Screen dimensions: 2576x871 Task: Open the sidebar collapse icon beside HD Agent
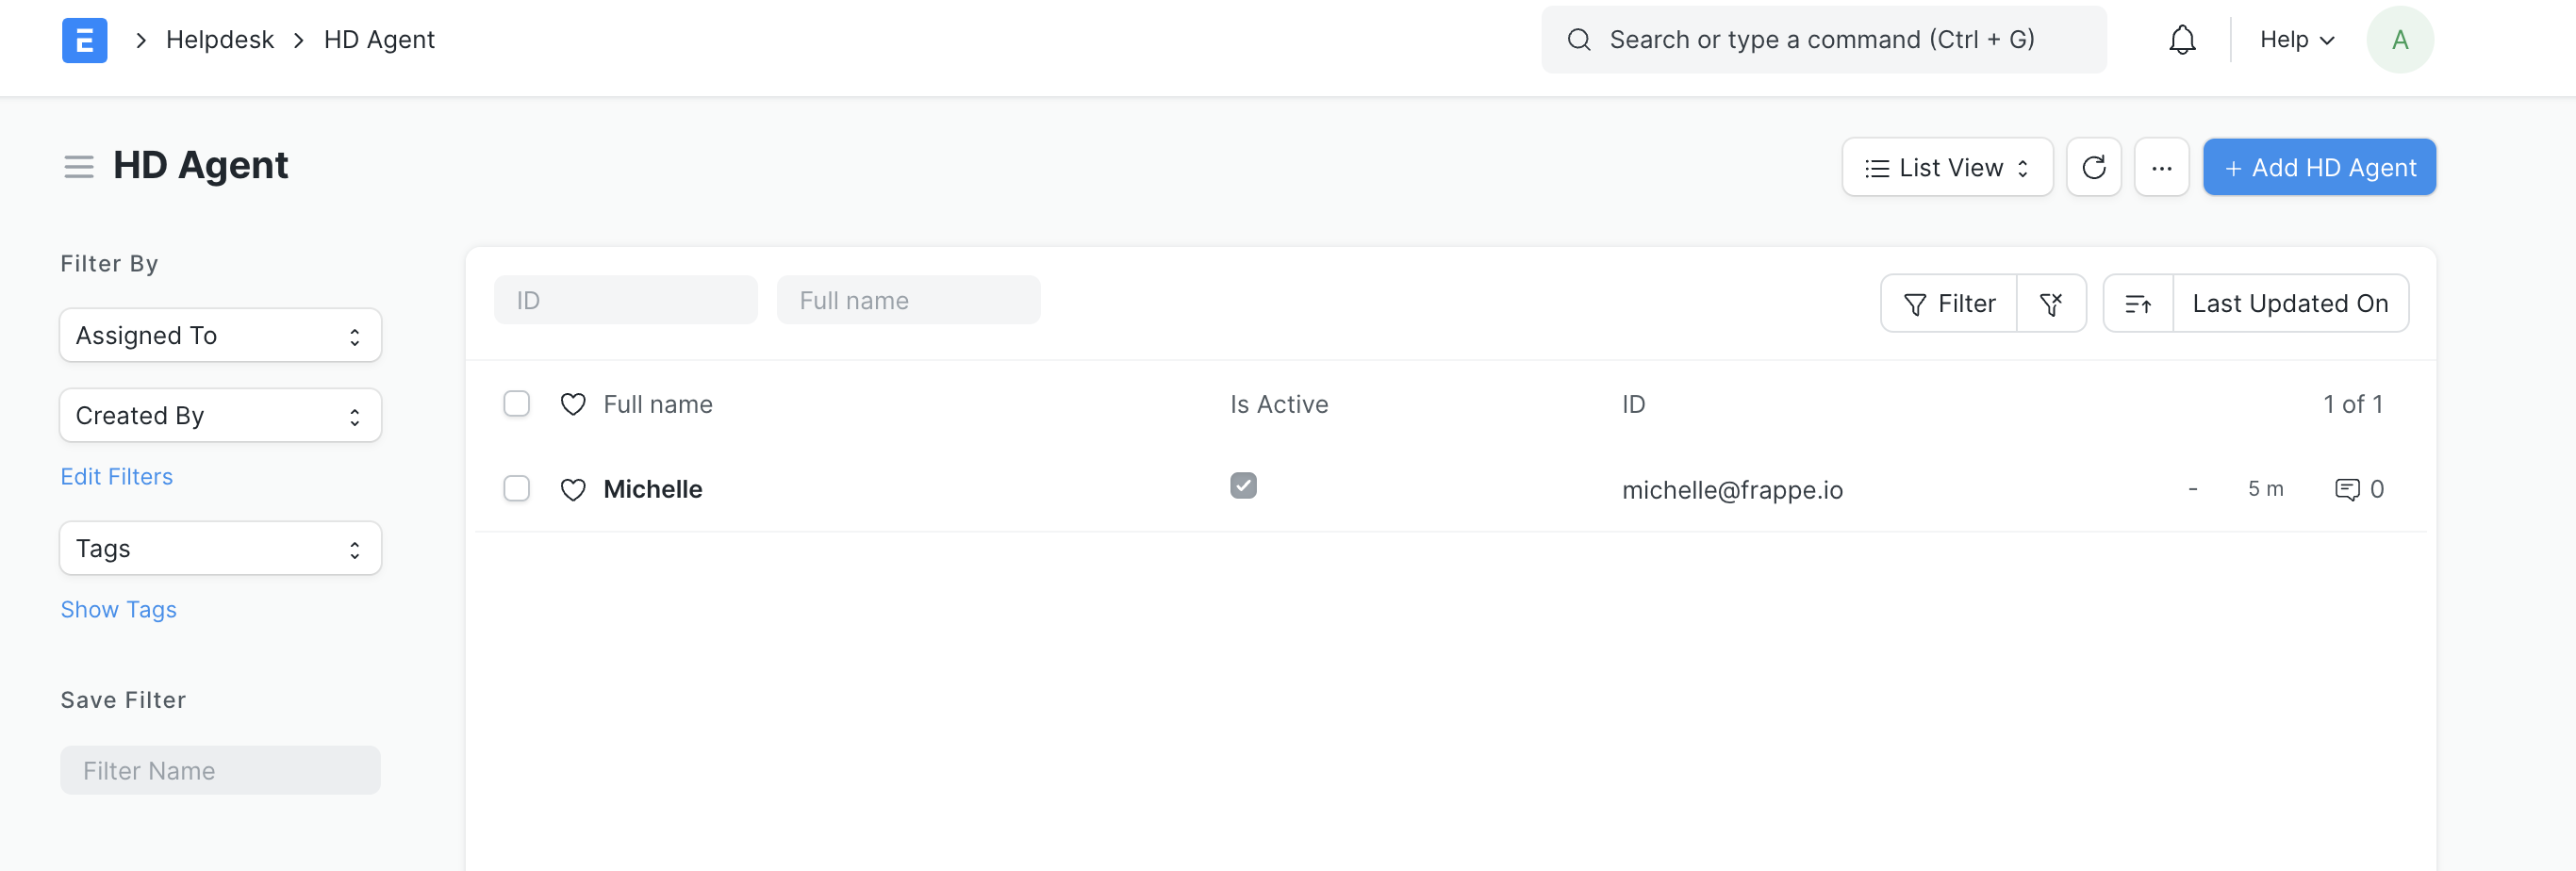(x=78, y=166)
